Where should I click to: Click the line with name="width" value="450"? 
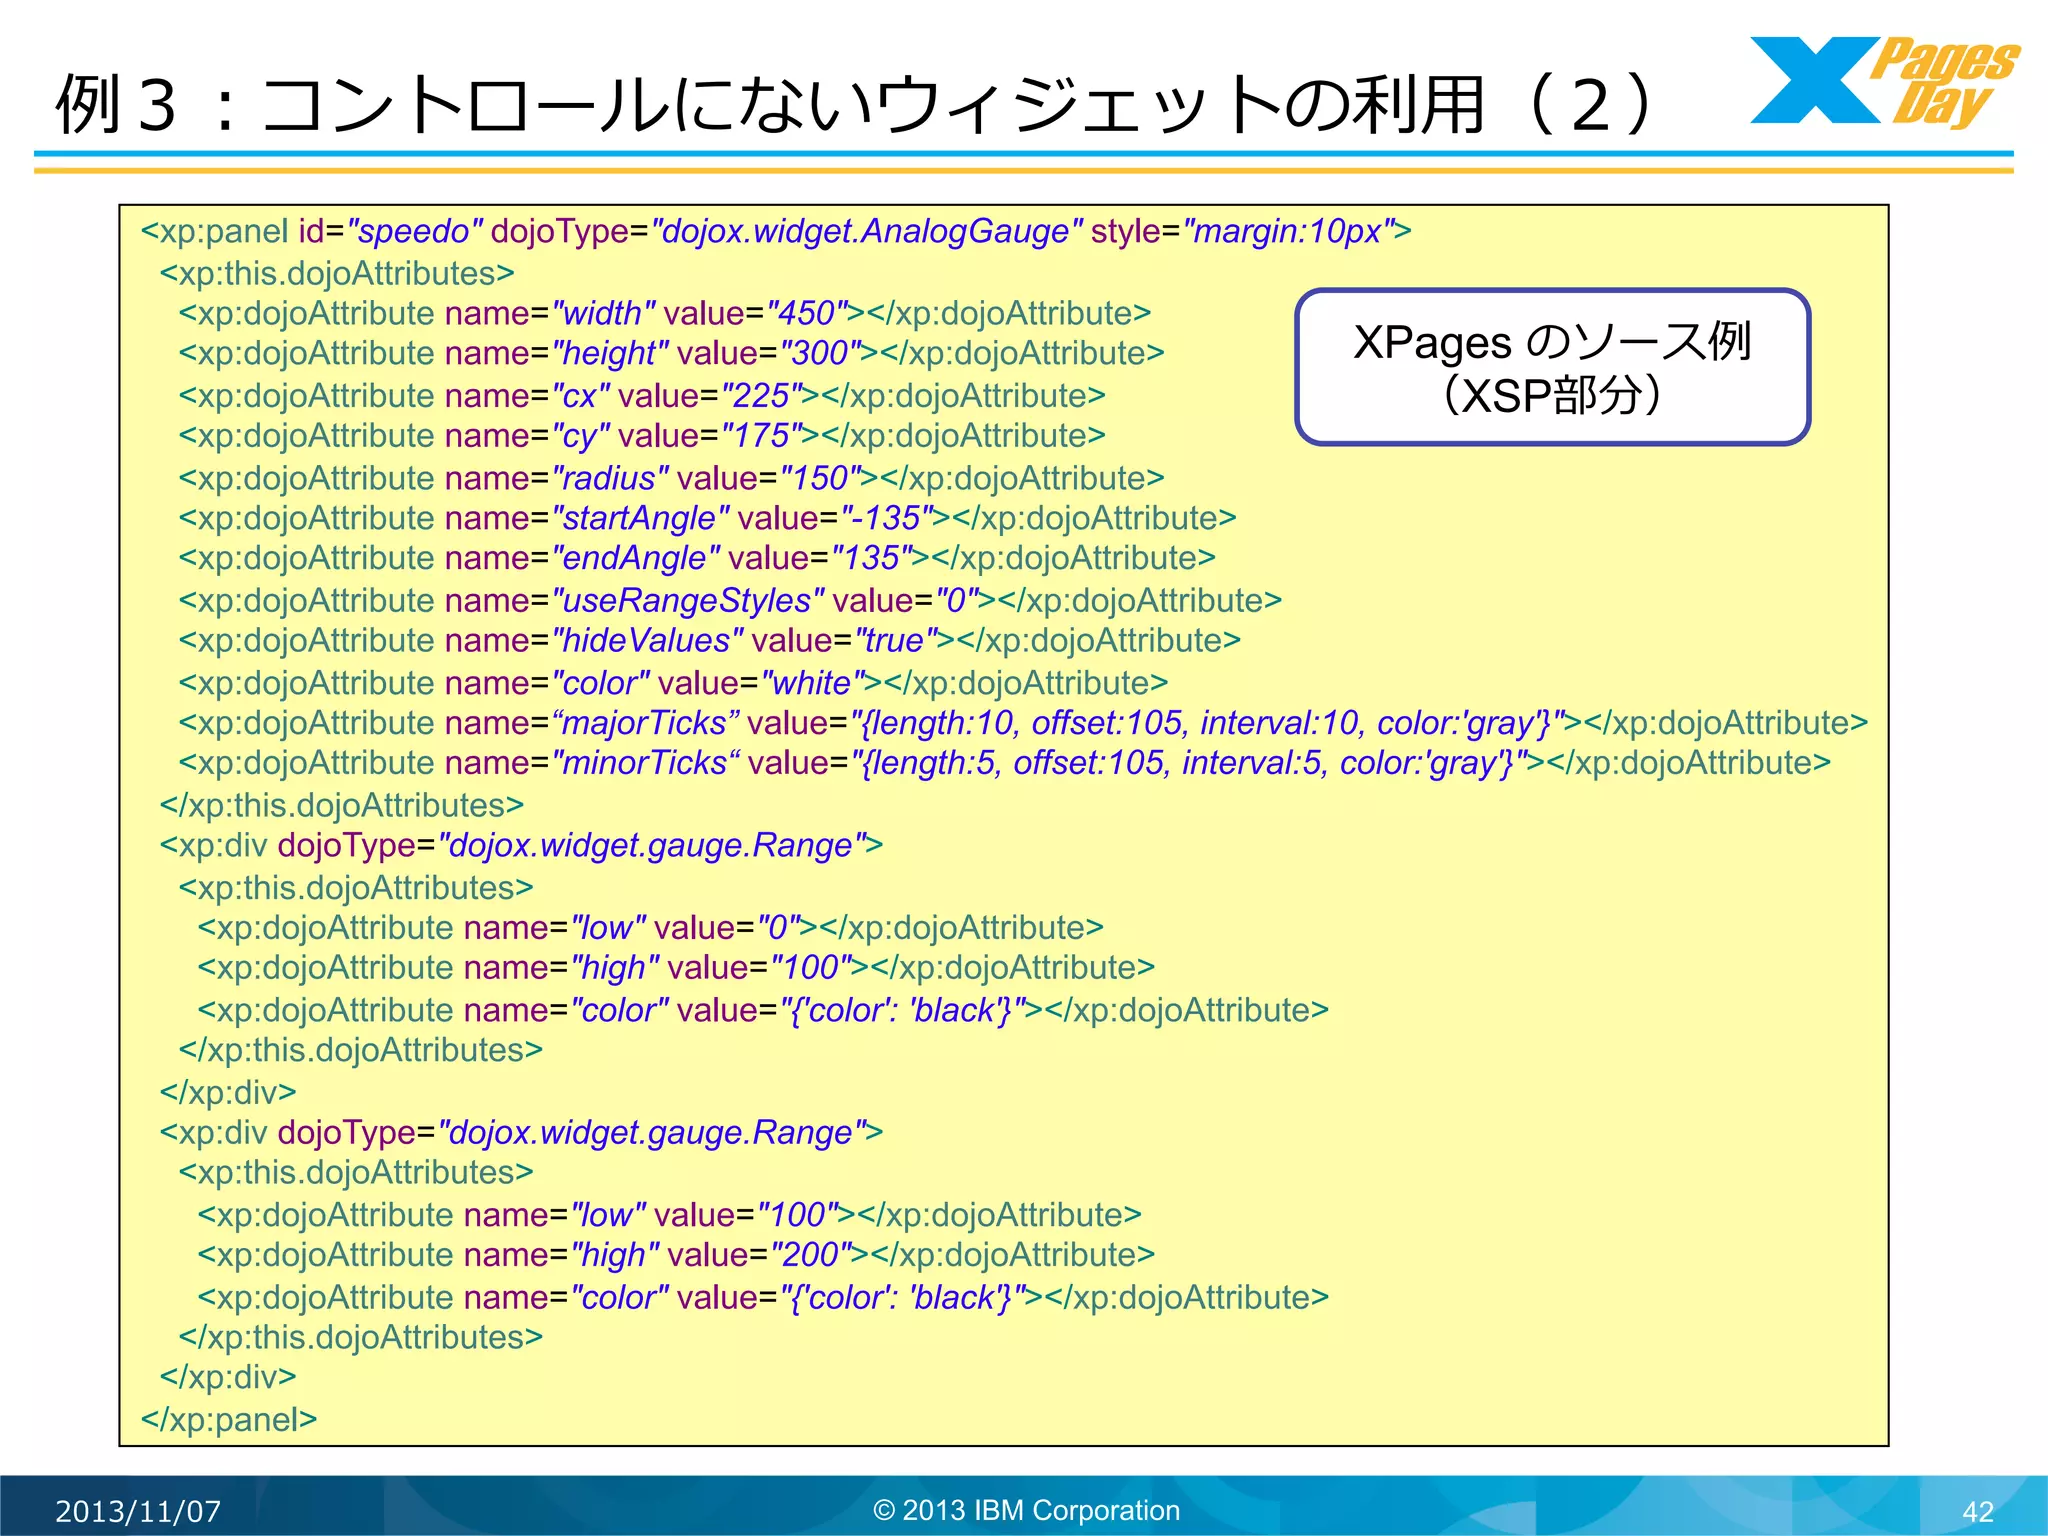pos(665,313)
